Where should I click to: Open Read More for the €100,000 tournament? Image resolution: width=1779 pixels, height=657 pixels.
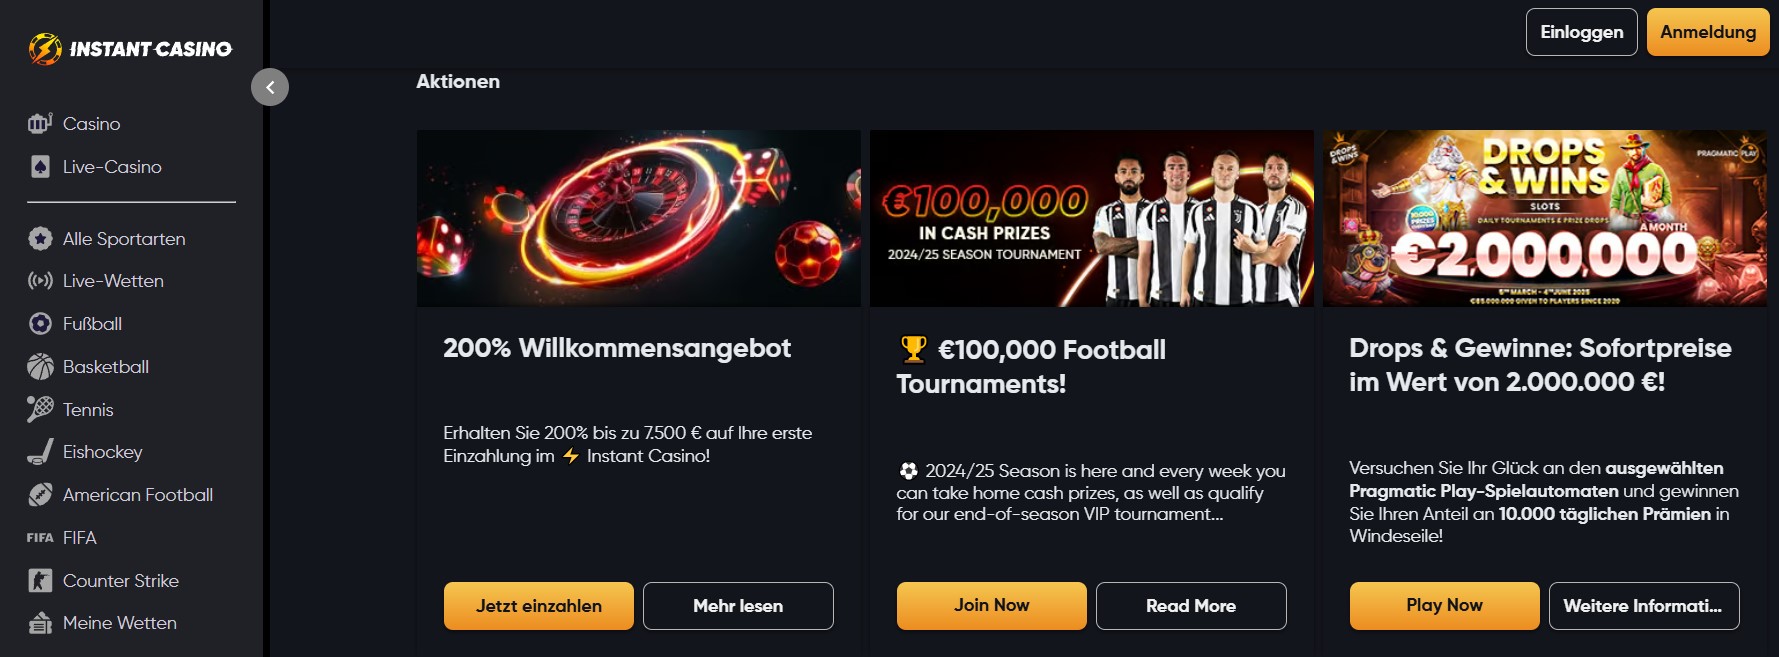click(1191, 605)
